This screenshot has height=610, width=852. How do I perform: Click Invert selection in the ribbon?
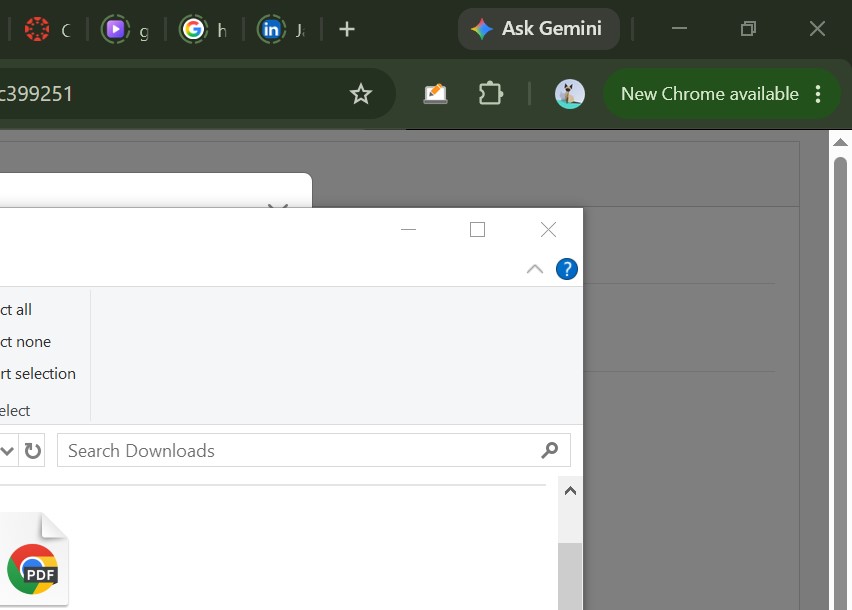[x=38, y=374]
